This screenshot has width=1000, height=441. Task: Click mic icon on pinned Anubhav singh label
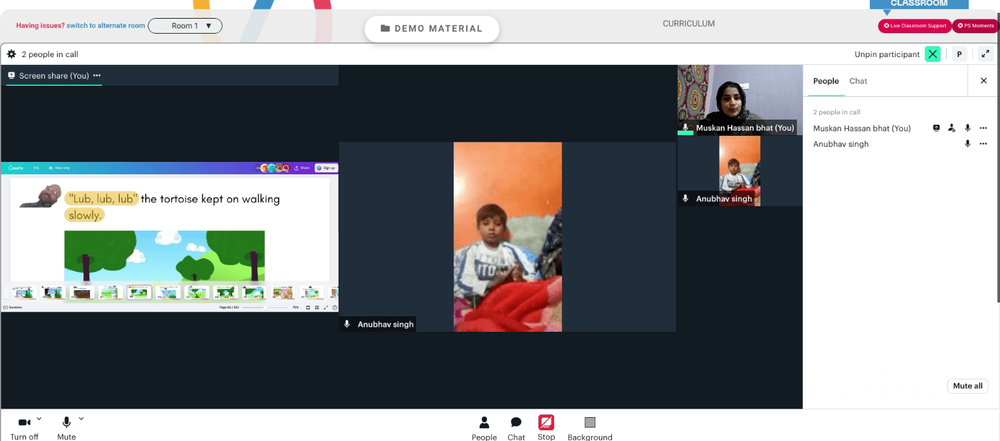click(x=347, y=324)
